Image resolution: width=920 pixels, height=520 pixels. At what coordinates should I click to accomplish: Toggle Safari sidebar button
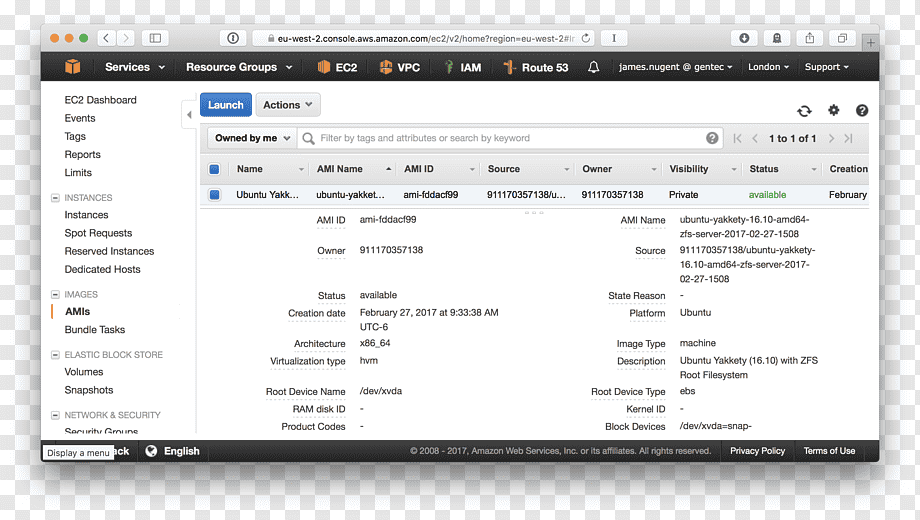point(155,38)
